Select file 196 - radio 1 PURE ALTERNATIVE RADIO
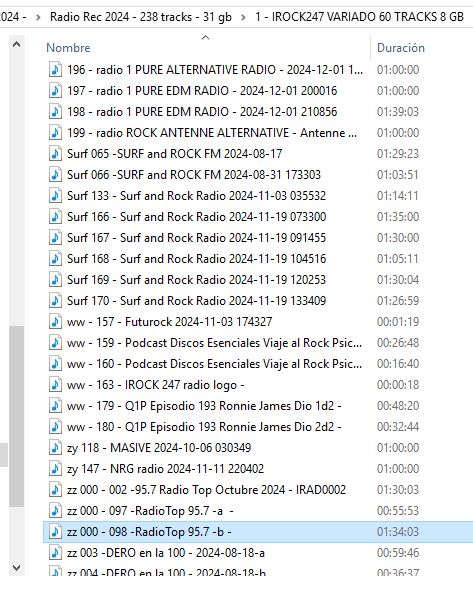This screenshot has width=473, height=589. coord(215,70)
